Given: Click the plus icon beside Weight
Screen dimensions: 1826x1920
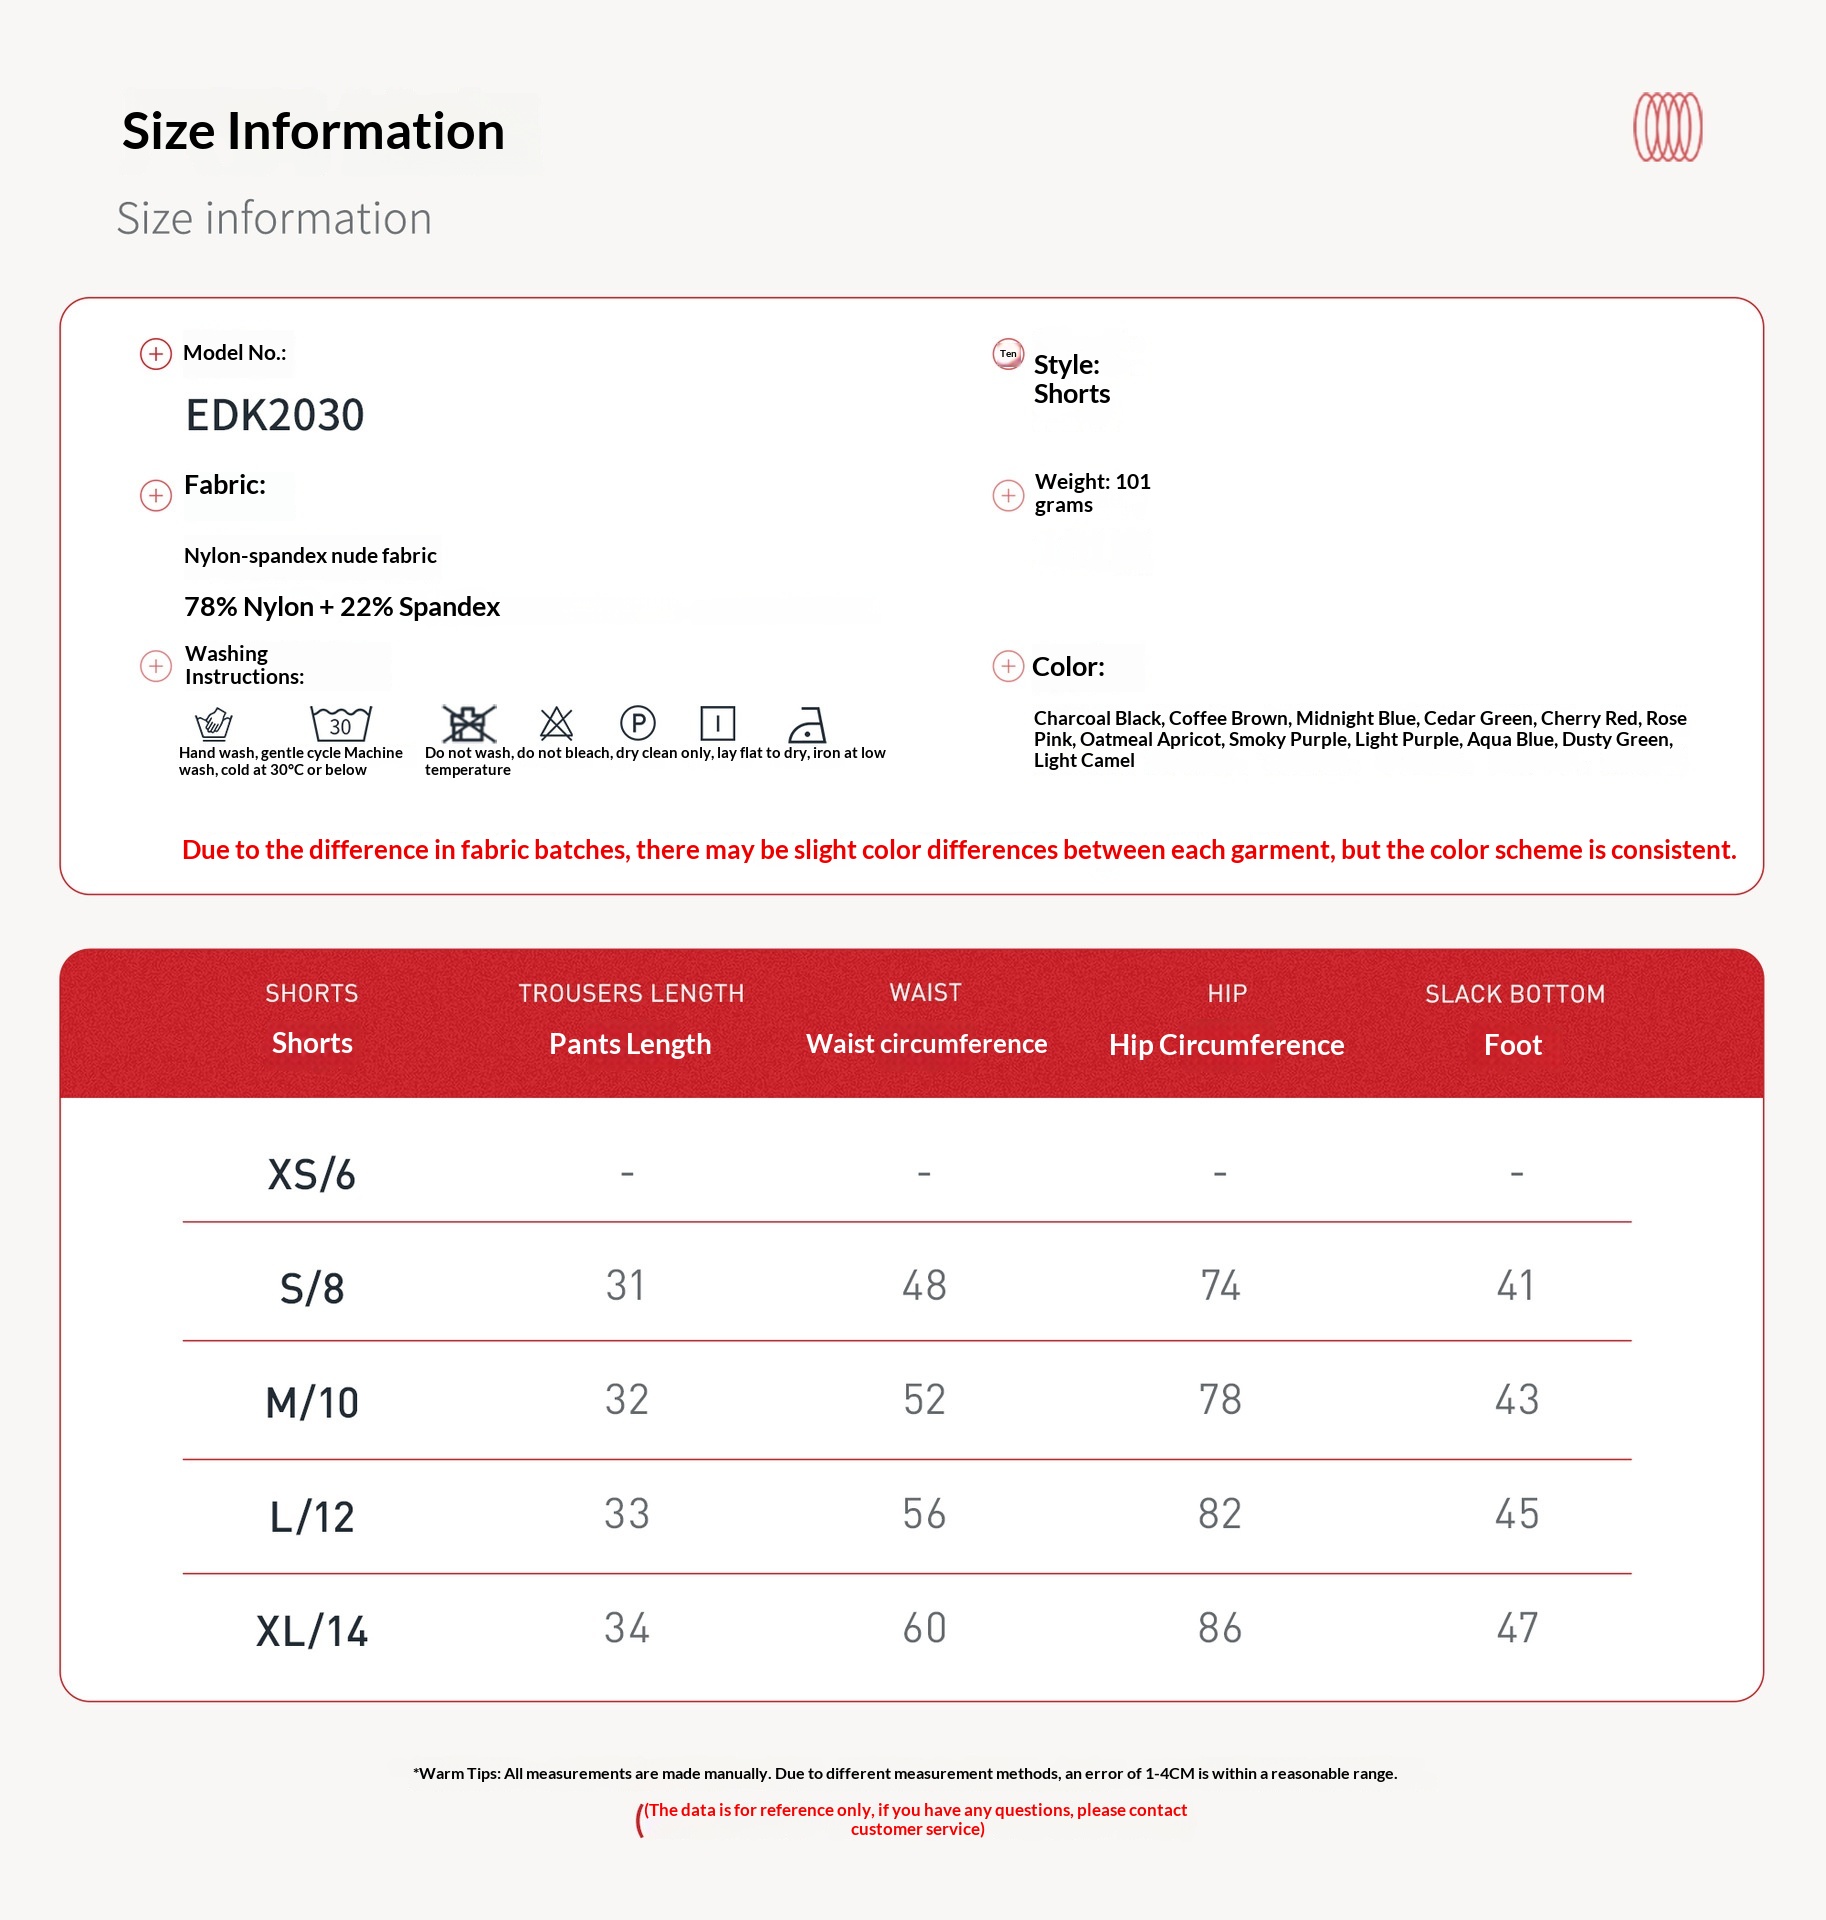Looking at the screenshot, I should 1008,495.
